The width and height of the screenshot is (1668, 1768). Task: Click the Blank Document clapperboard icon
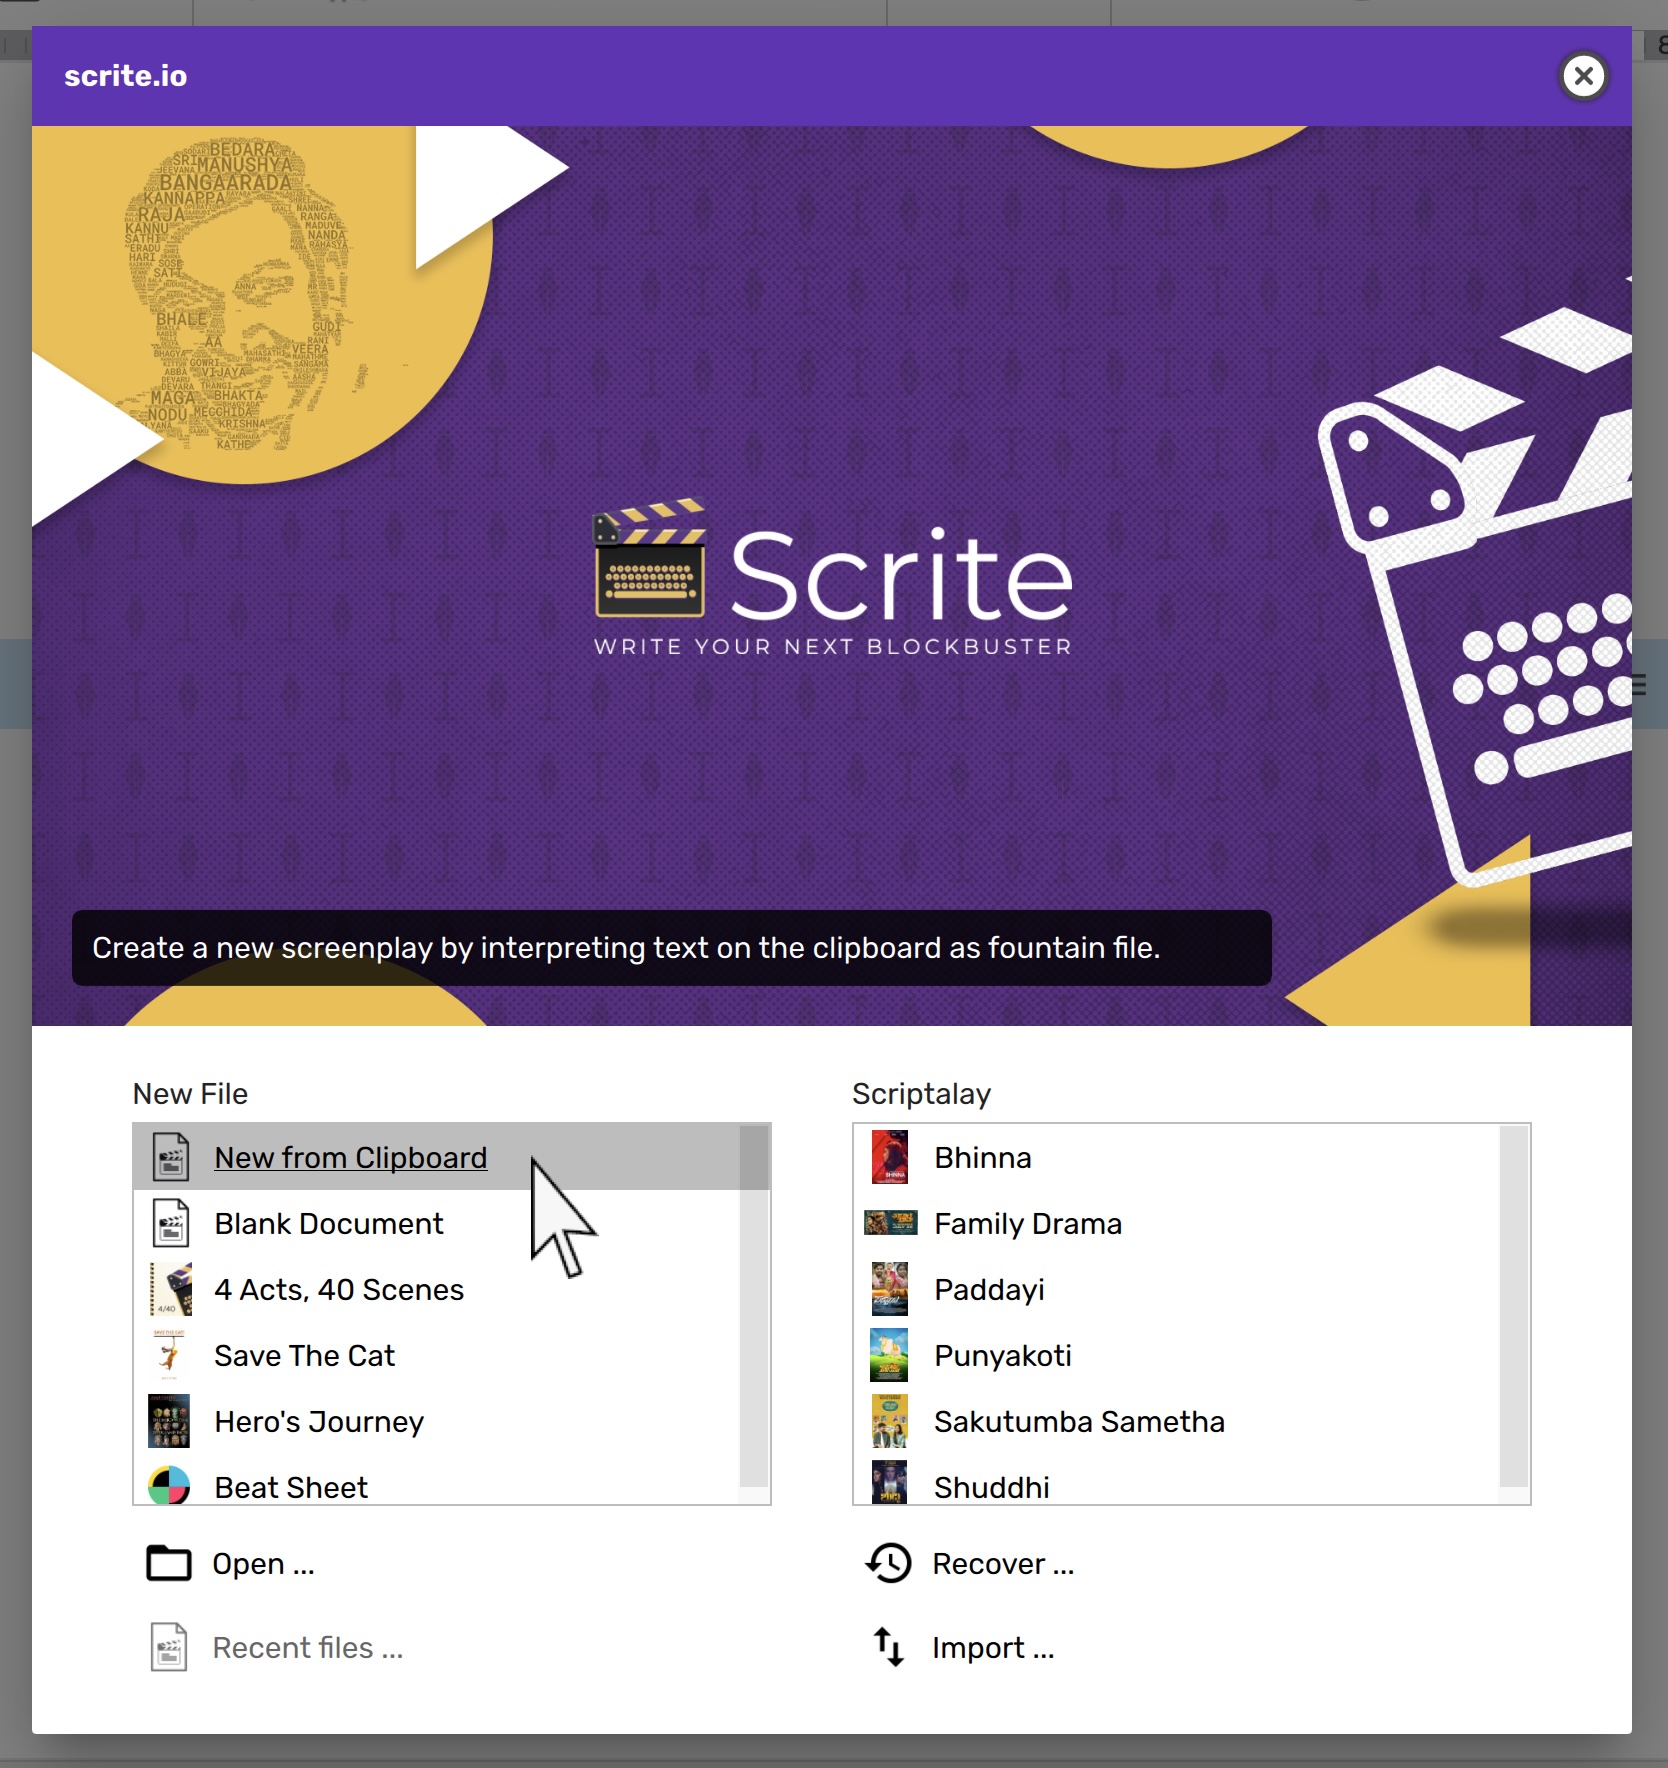click(x=171, y=1223)
